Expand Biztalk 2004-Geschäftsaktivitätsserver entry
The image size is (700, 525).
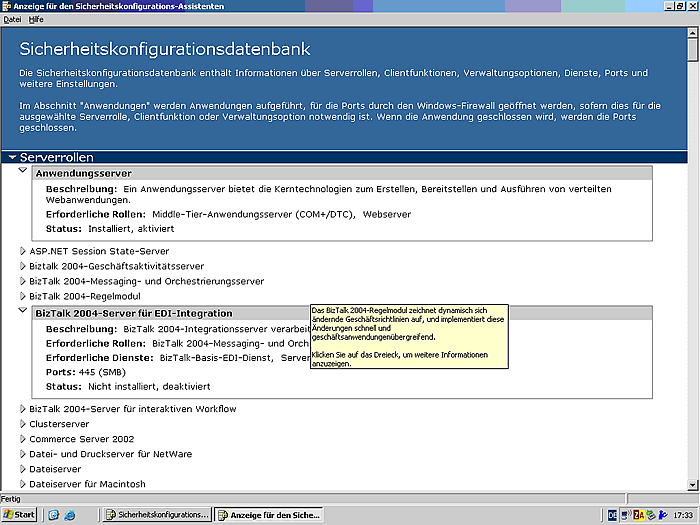23,267
